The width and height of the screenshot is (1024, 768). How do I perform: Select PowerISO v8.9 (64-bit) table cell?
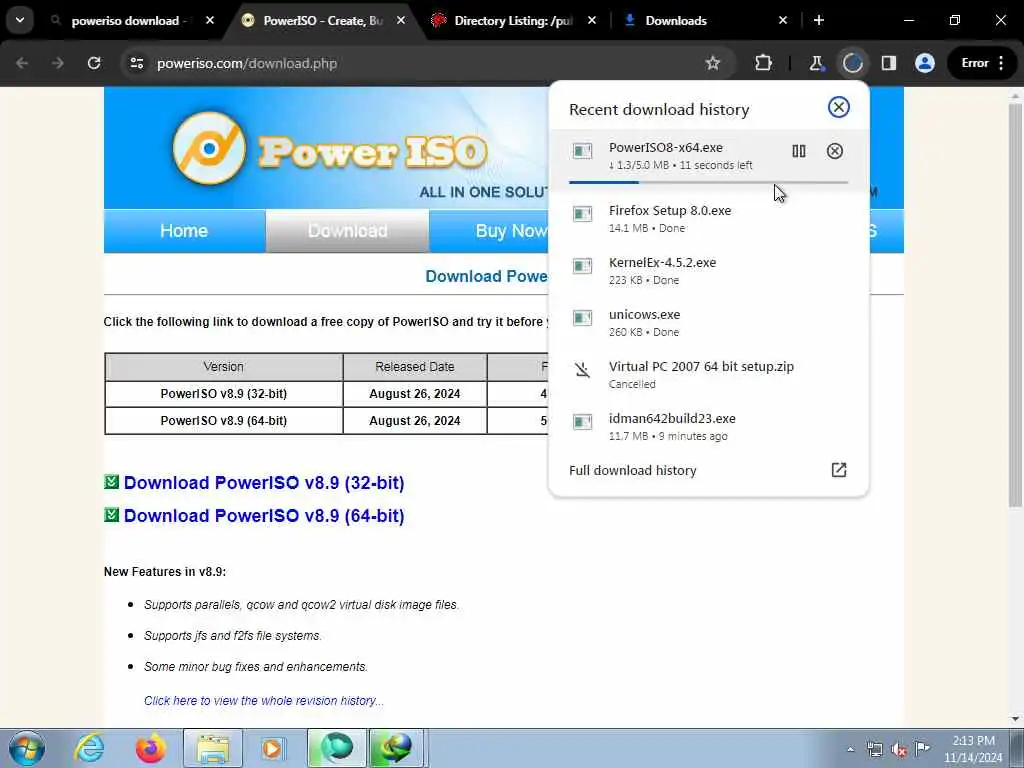click(224, 421)
